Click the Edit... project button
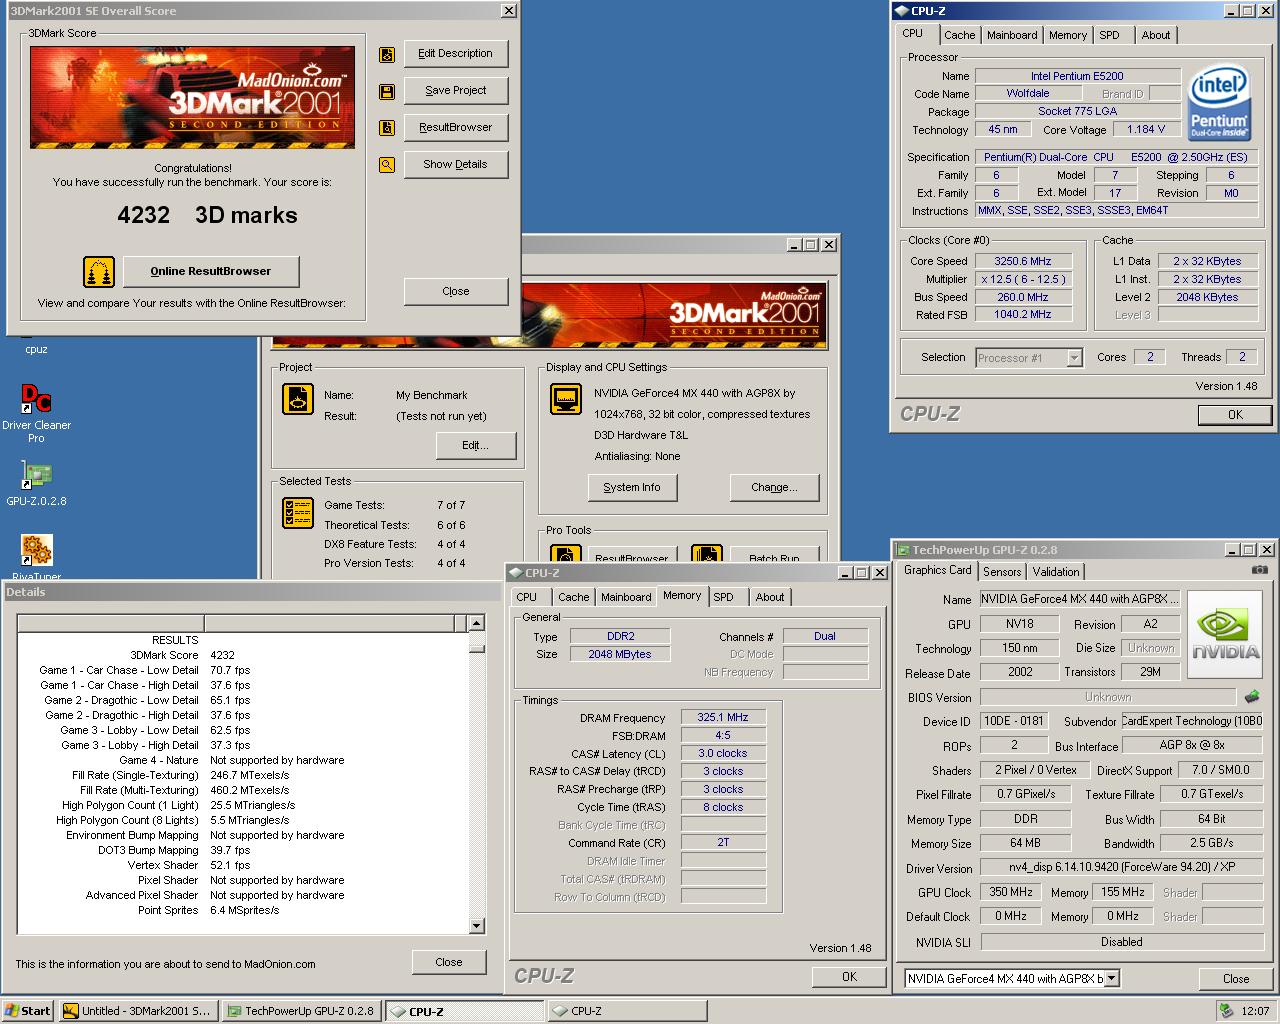Viewport: 1280px width, 1024px height. coord(476,446)
